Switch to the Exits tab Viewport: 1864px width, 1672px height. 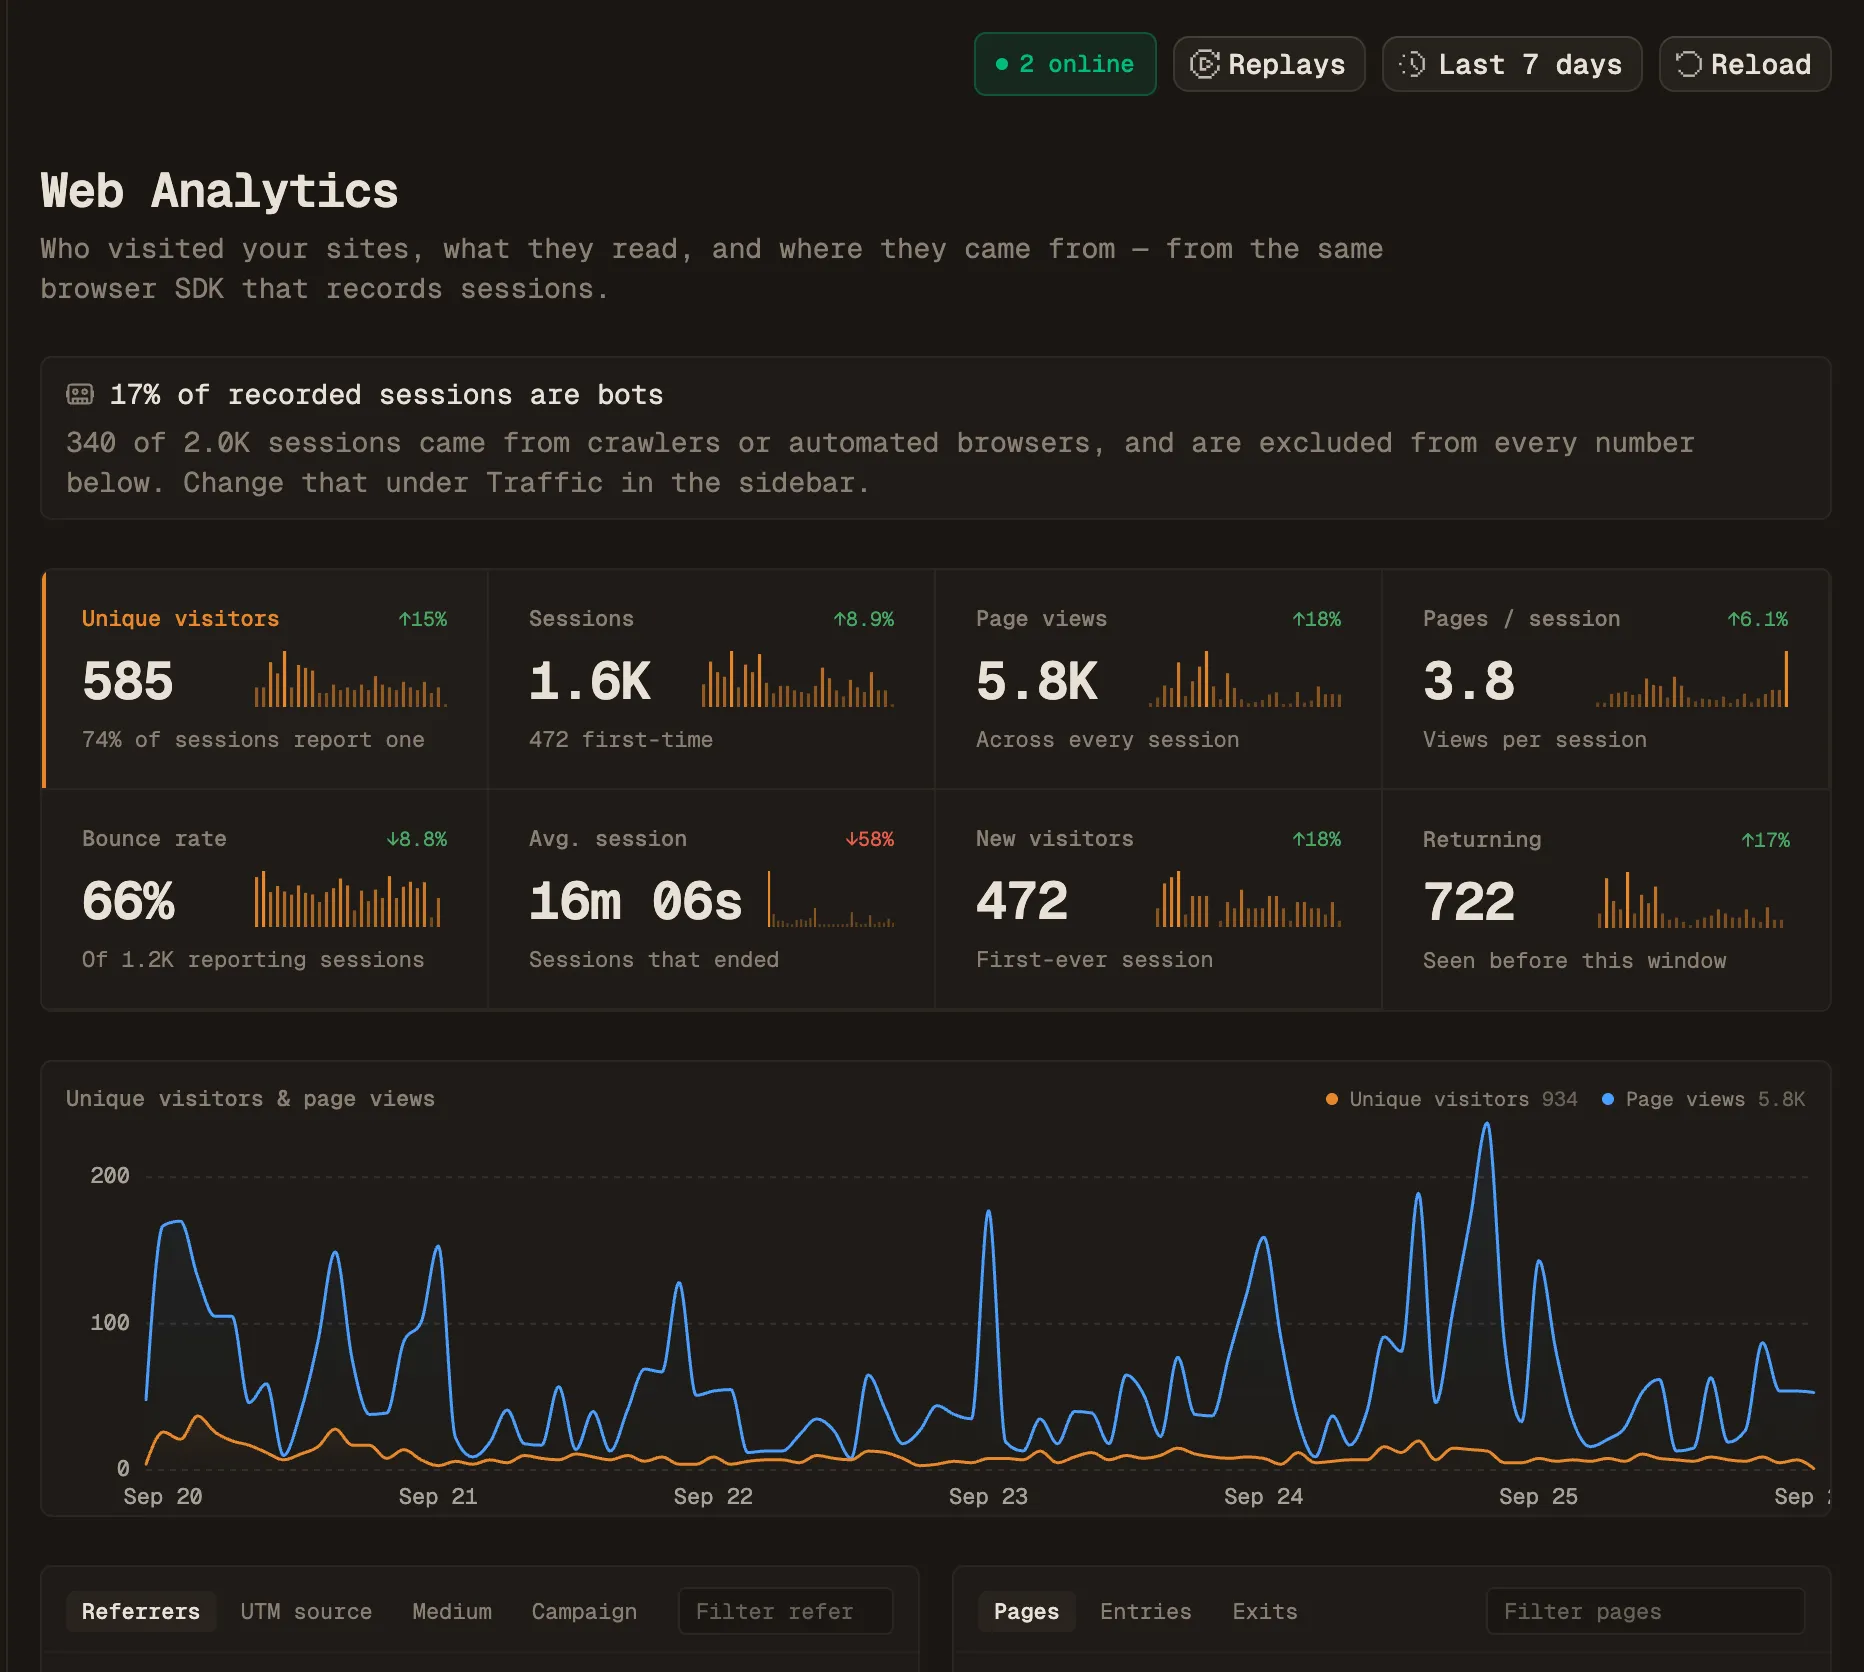click(x=1265, y=1611)
